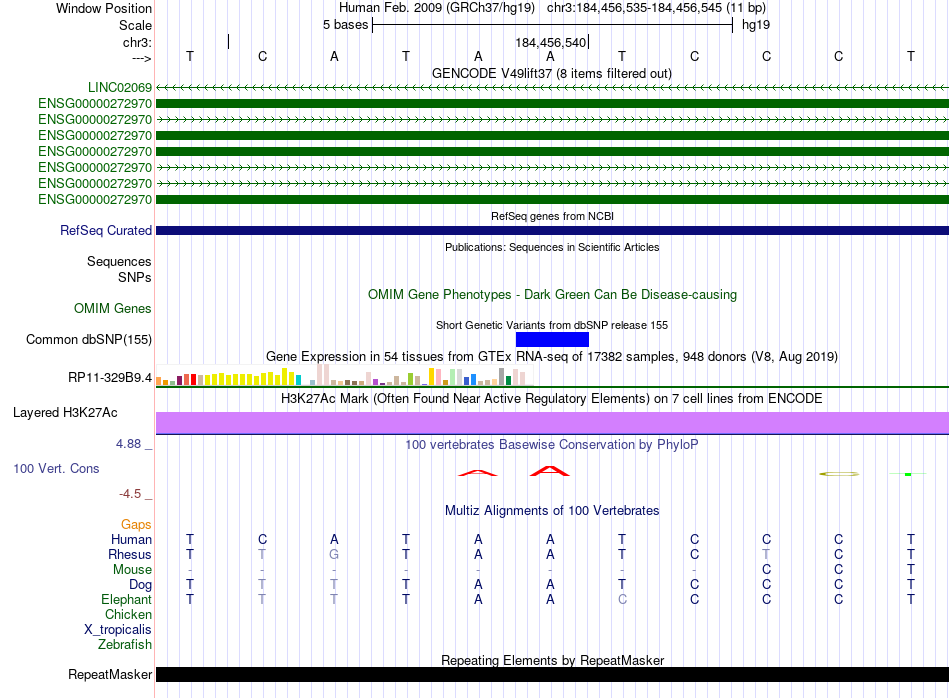Click the Window Position label
950x698 pixels.
[x=104, y=8]
